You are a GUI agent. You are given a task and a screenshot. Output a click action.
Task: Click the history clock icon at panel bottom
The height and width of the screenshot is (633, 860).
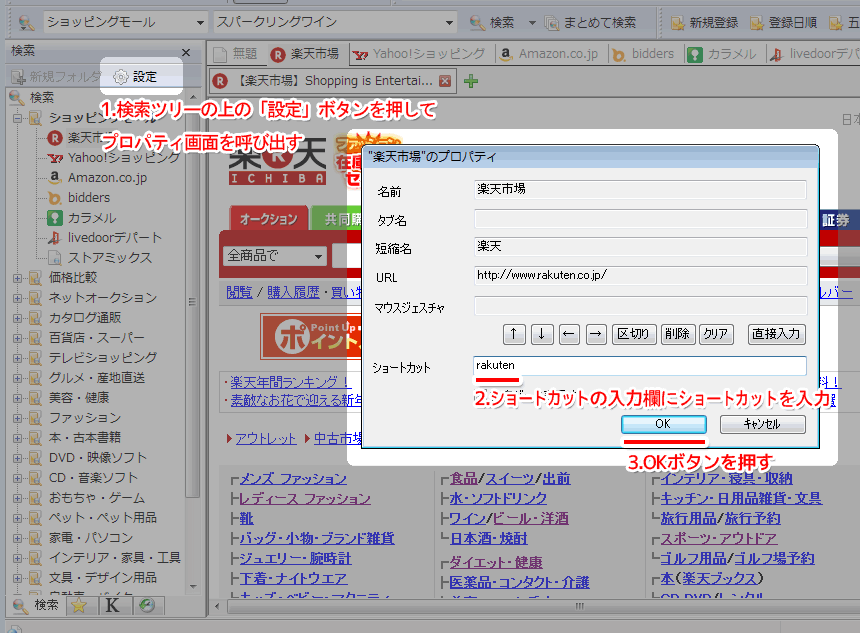click(x=146, y=606)
